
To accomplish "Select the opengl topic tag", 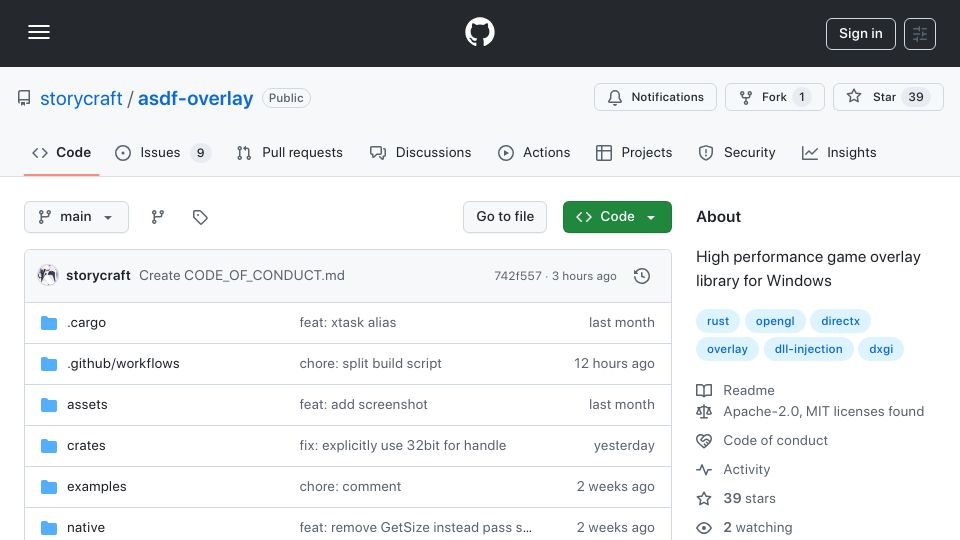I will point(774,321).
